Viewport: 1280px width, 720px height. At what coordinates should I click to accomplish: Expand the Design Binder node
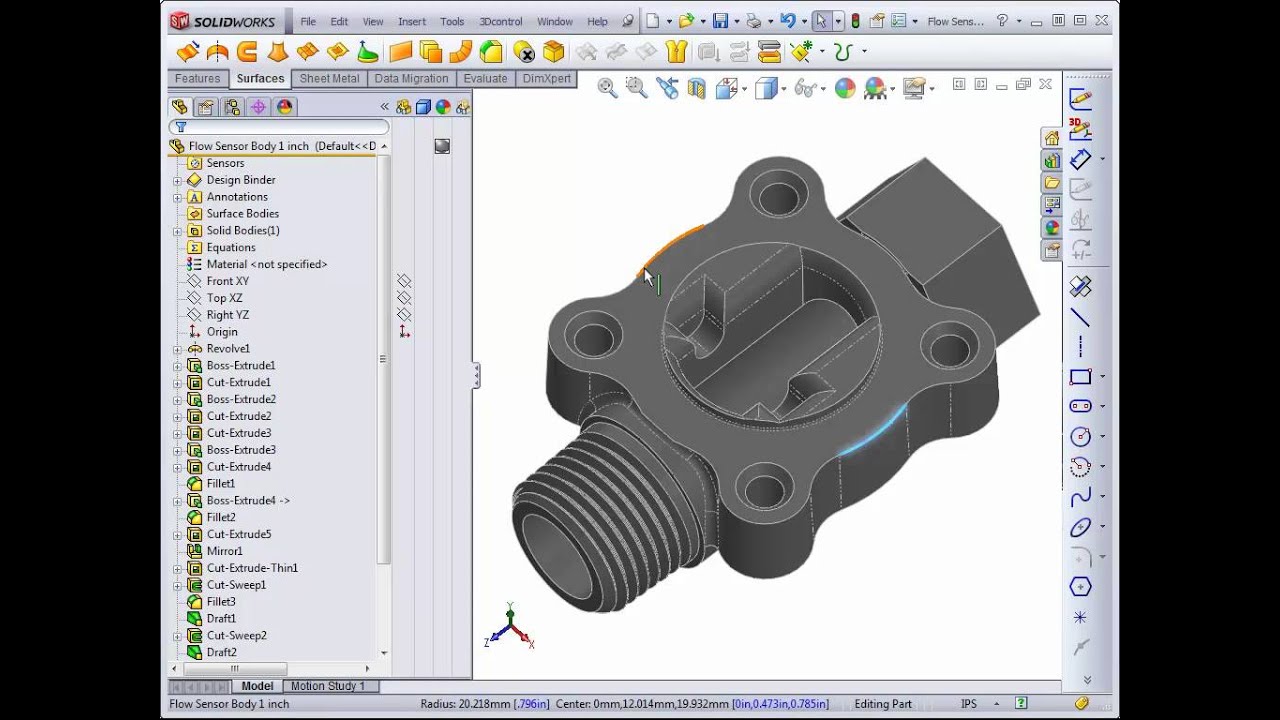(178, 180)
